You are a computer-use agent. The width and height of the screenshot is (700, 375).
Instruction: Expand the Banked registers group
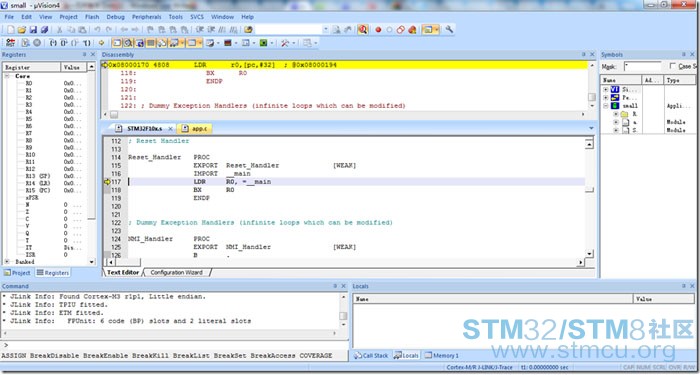pyautogui.click(x=7, y=262)
